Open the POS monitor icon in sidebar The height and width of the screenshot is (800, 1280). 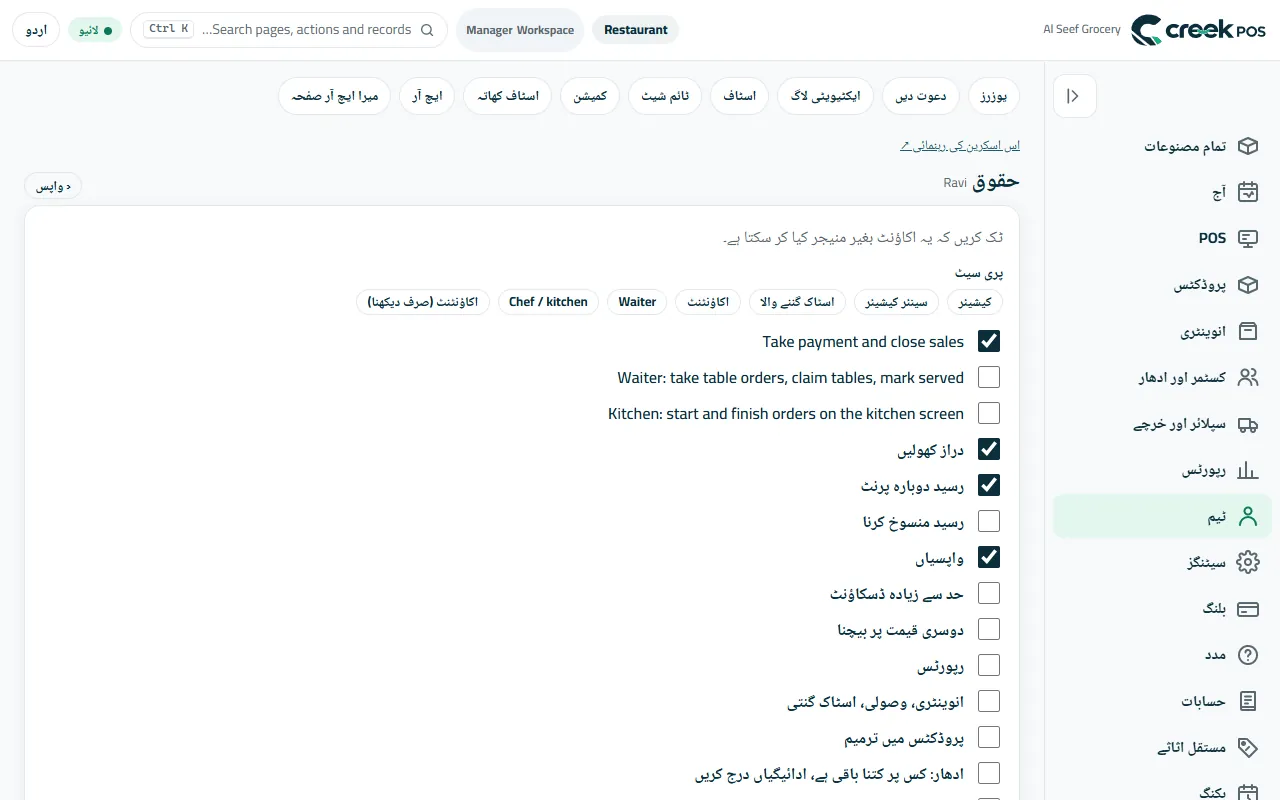pos(1247,238)
